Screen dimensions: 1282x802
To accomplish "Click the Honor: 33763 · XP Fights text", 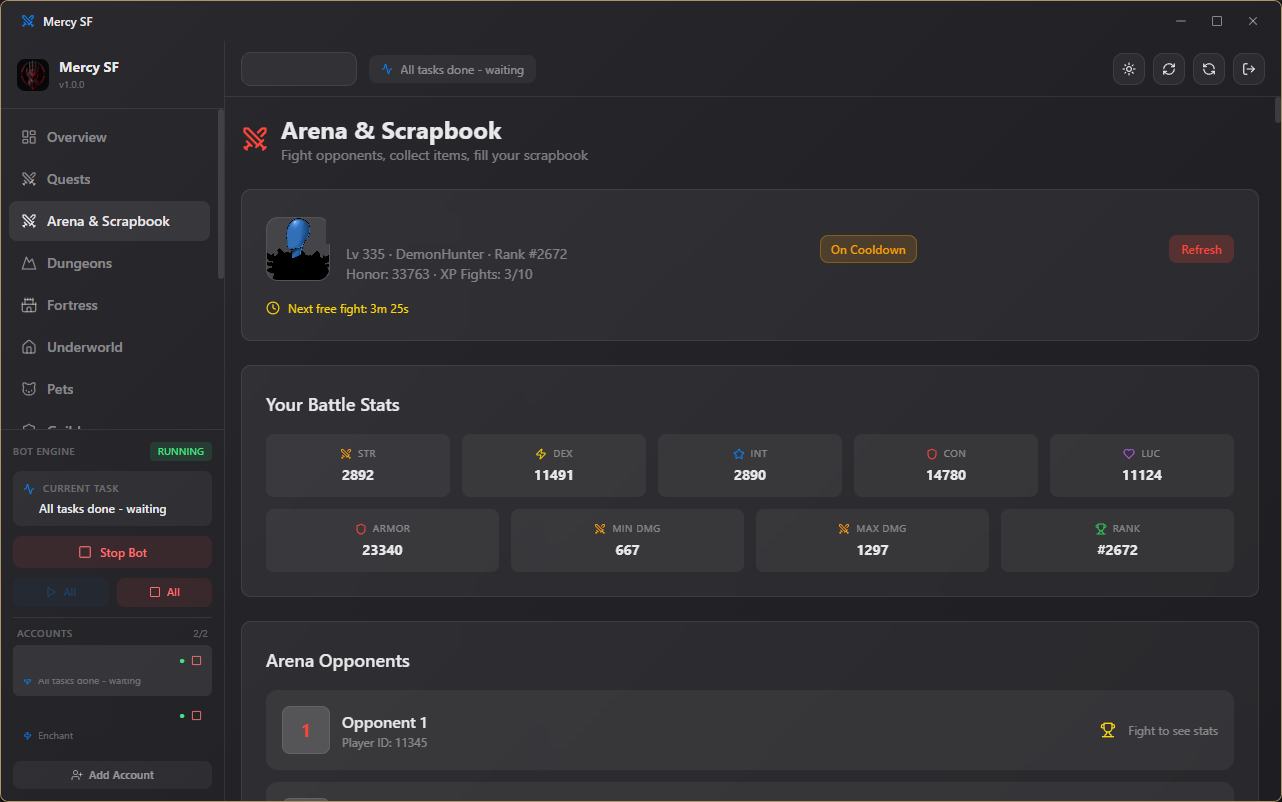I will pos(439,274).
